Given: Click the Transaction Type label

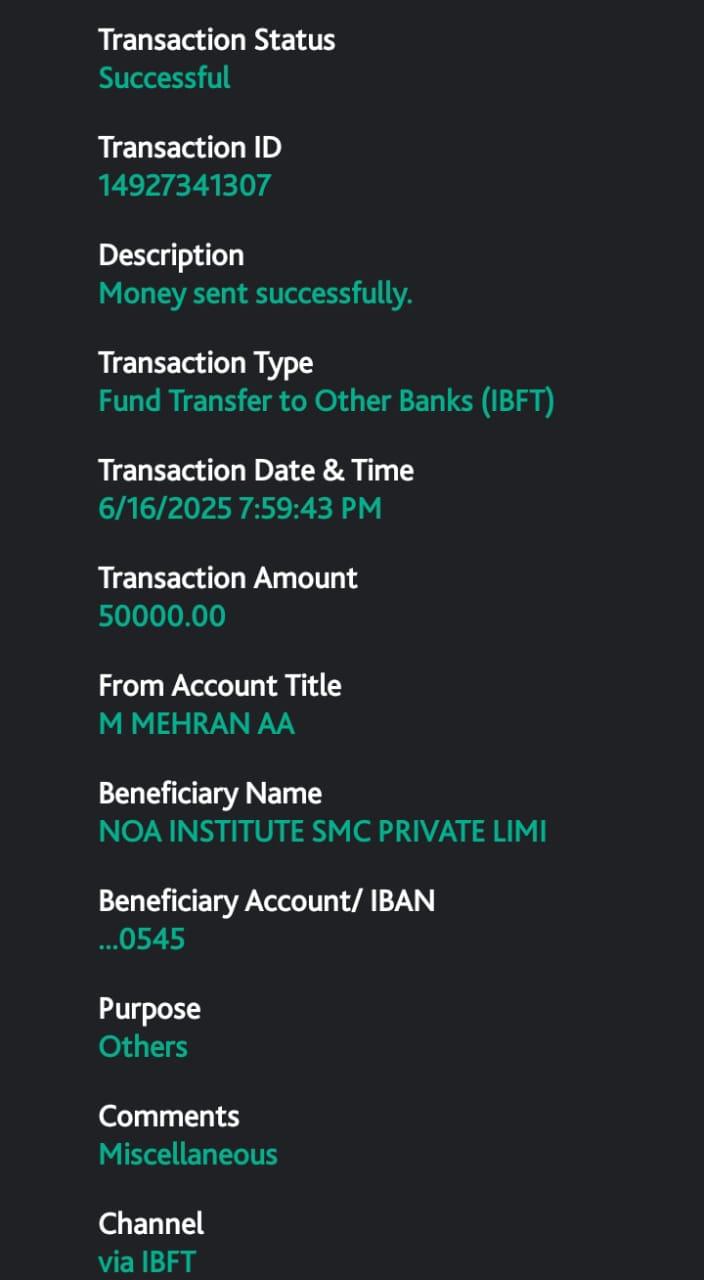Looking at the screenshot, I should click(x=205, y=363).
